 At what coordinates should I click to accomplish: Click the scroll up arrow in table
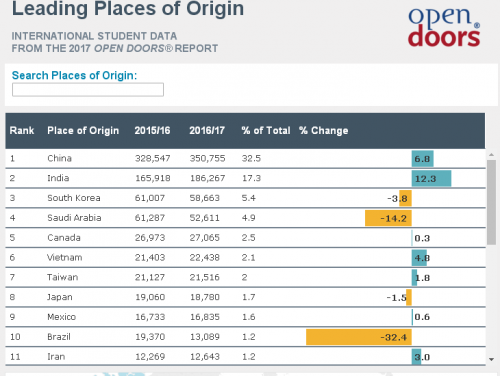coord(491,155)
